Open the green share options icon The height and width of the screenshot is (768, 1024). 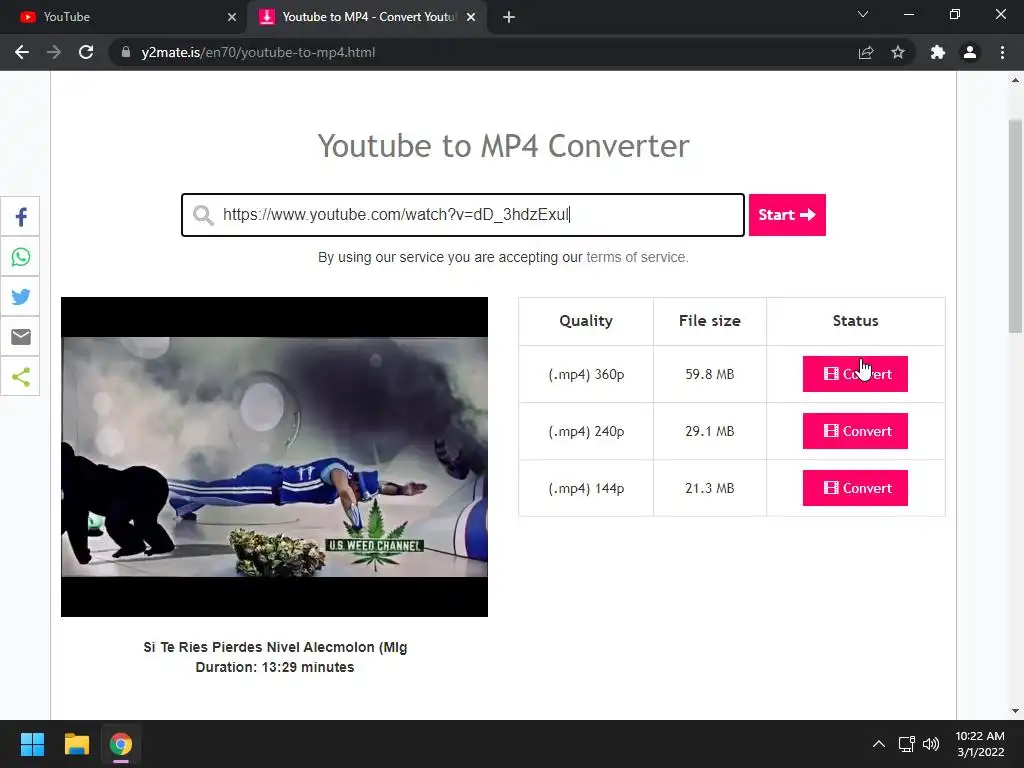[x=20, y=377]
